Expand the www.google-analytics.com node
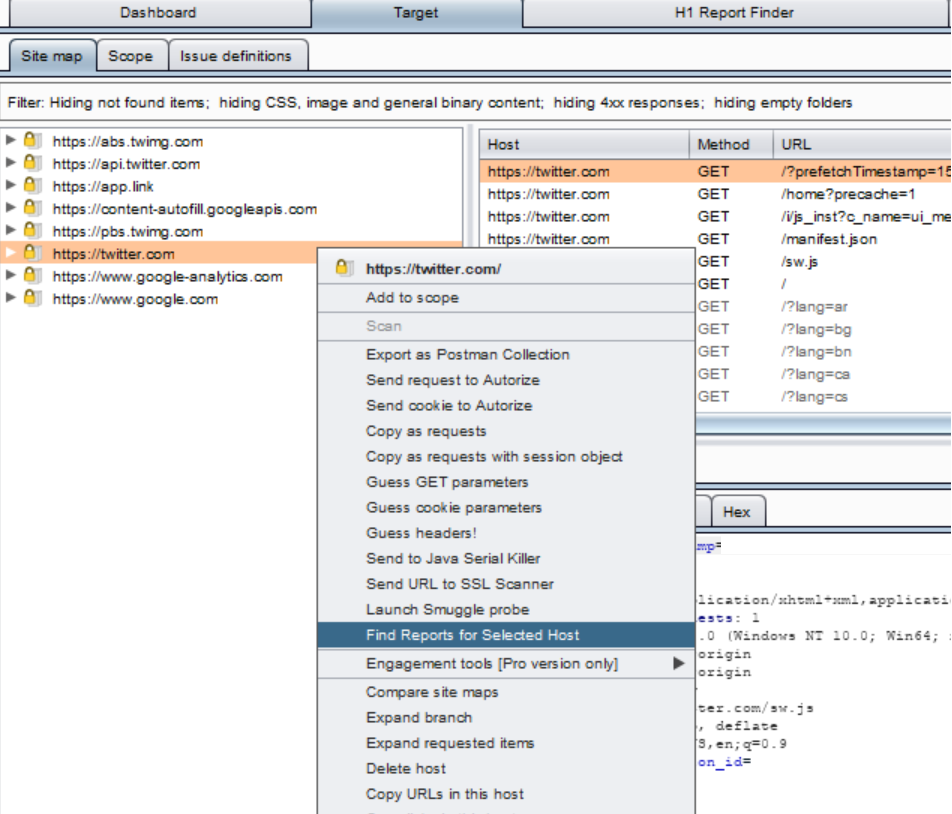This screenshot has height=814, width=952. [10, 275]
